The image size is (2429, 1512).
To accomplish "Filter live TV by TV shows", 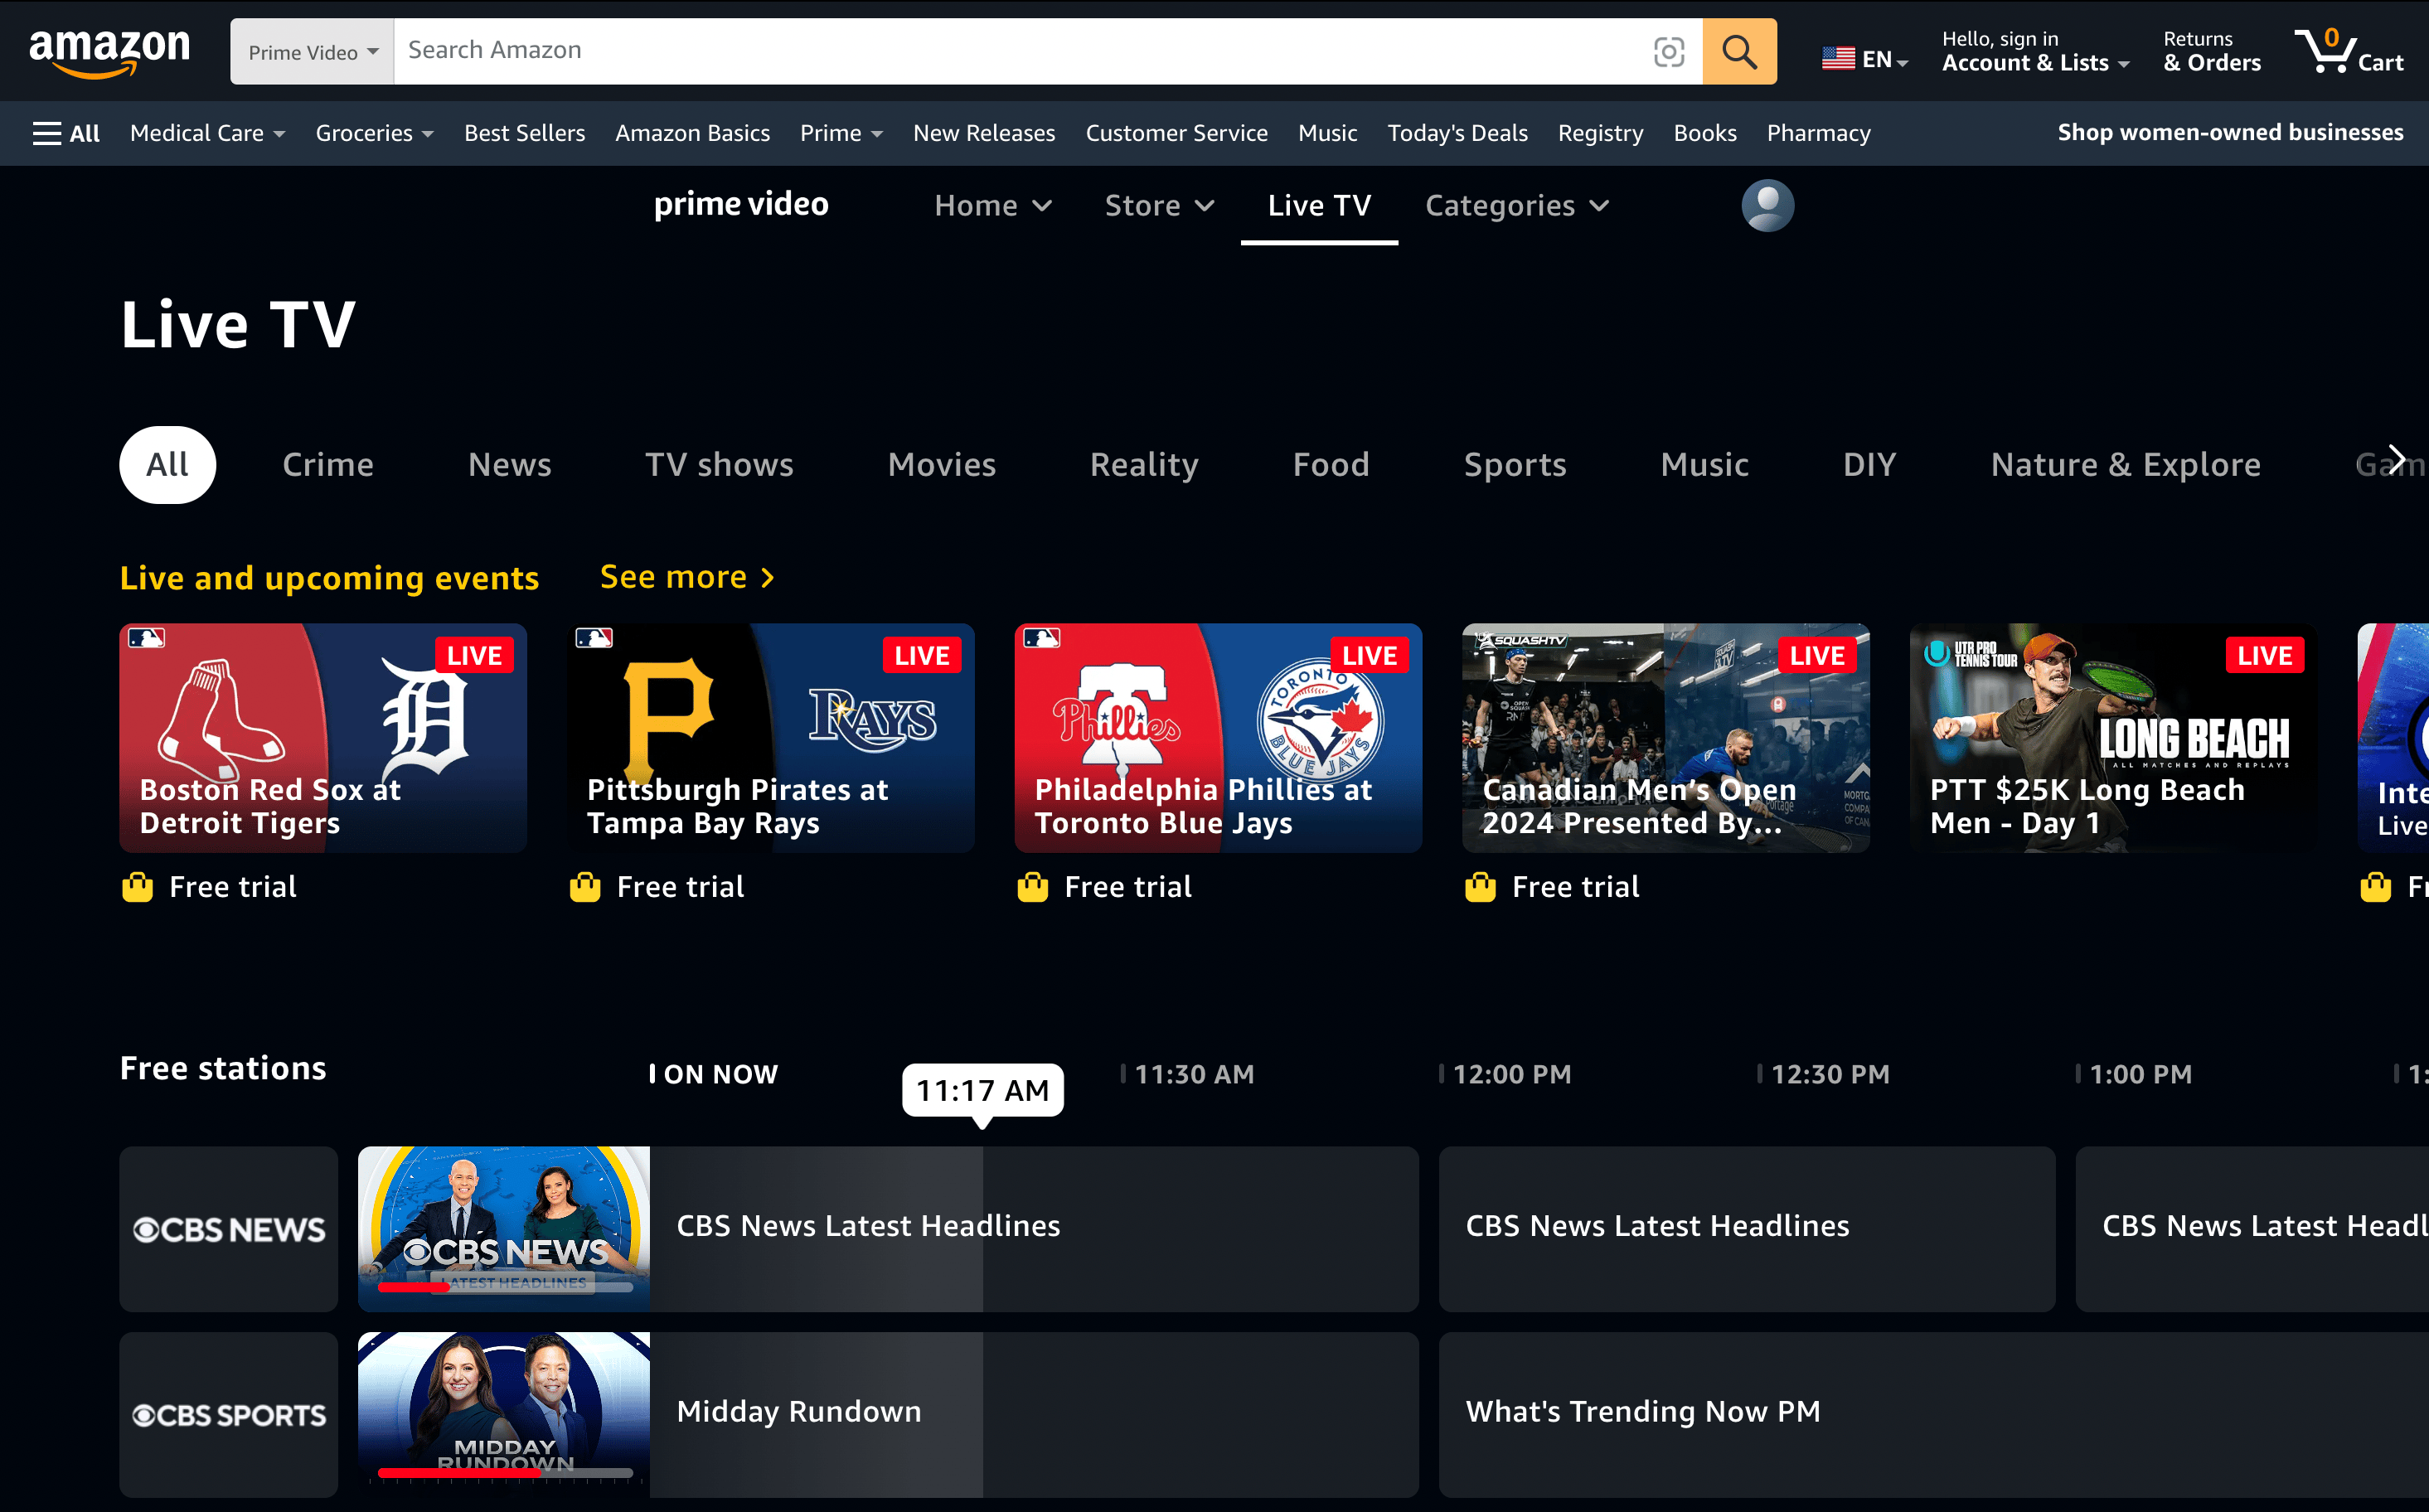I will click(x=719, y=465).
